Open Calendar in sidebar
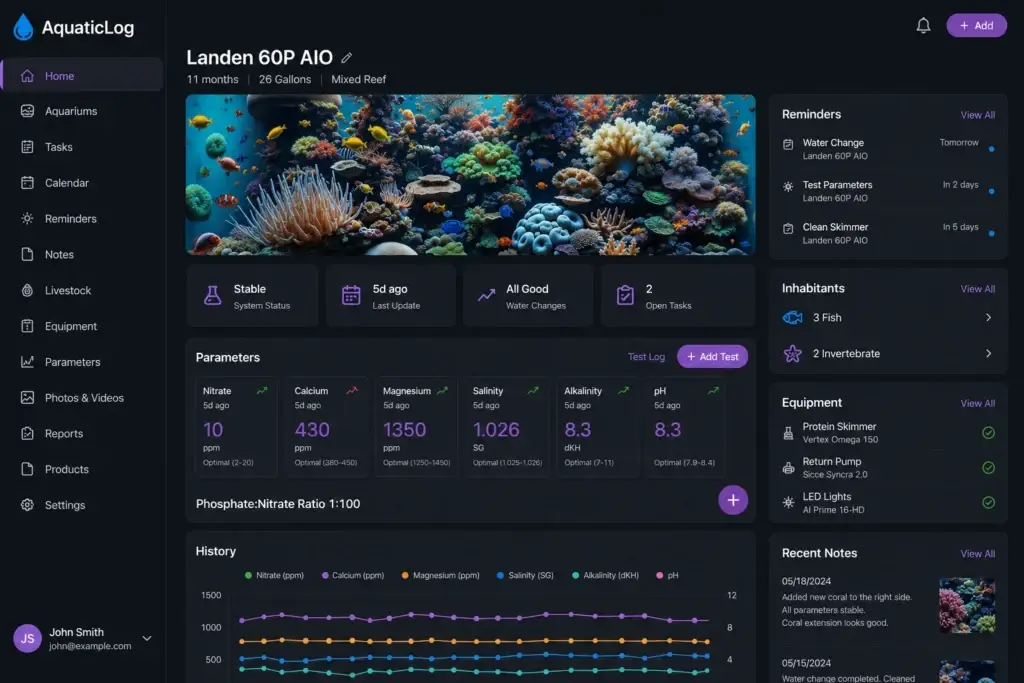Viewport: 1024px width, 683px height. point(82,183)
